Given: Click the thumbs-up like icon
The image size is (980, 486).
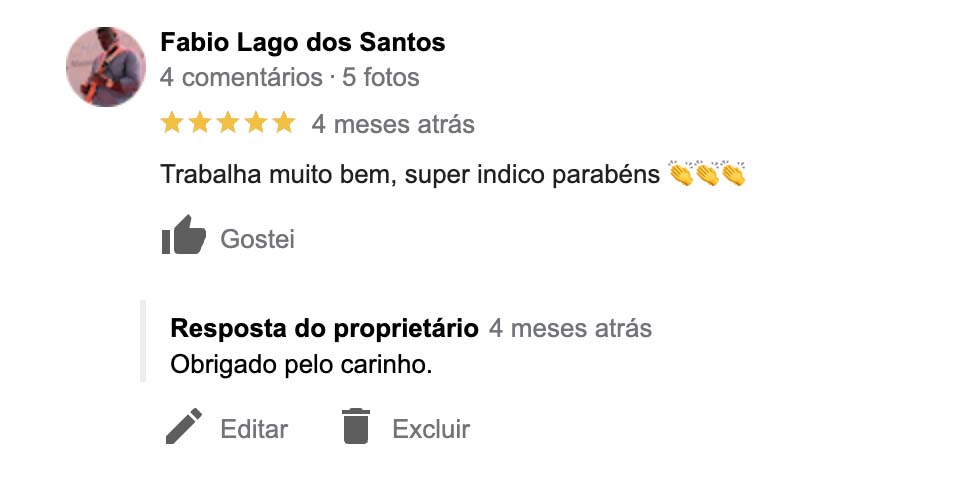Looking at the screenshot, I should point(183,237).
